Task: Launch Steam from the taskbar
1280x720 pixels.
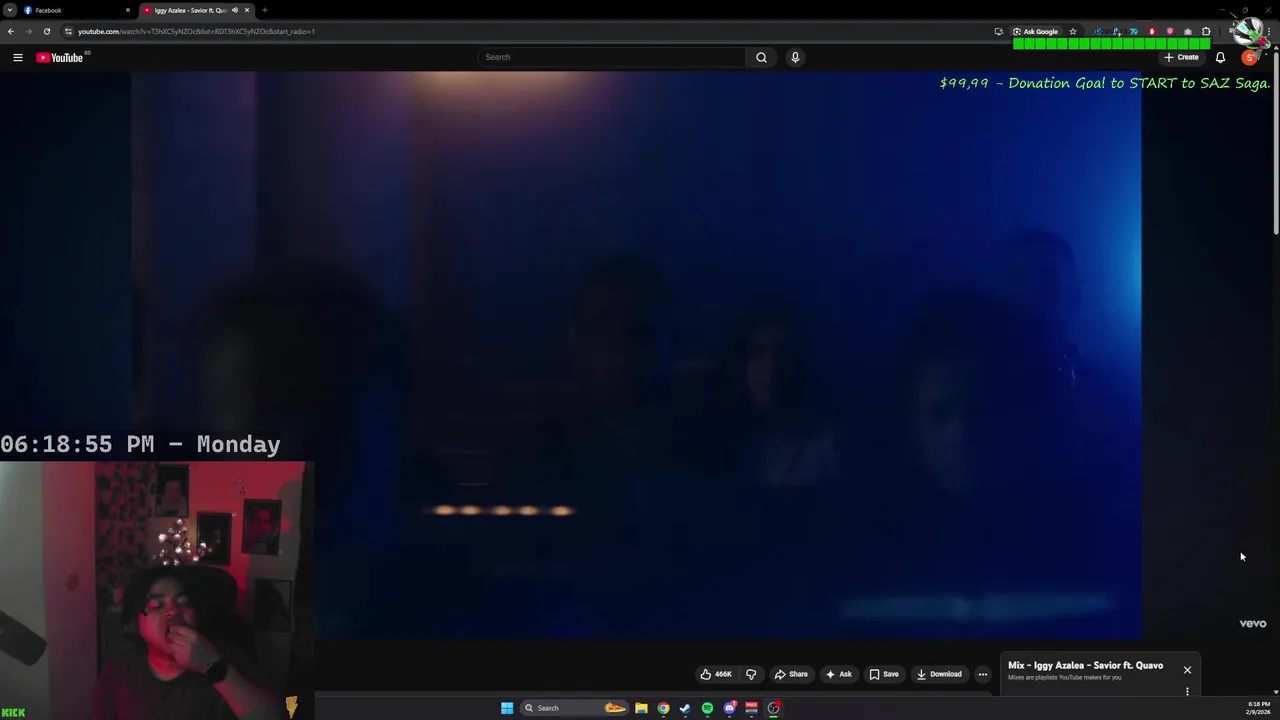Action: point(685,708)
